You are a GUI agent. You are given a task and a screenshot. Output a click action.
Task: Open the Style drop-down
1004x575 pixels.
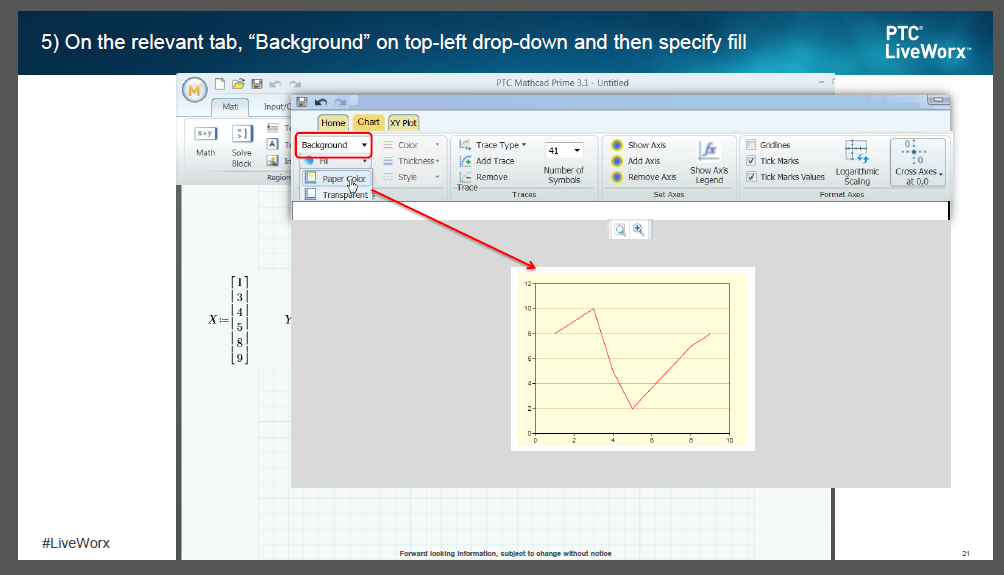tap(412, 177)
